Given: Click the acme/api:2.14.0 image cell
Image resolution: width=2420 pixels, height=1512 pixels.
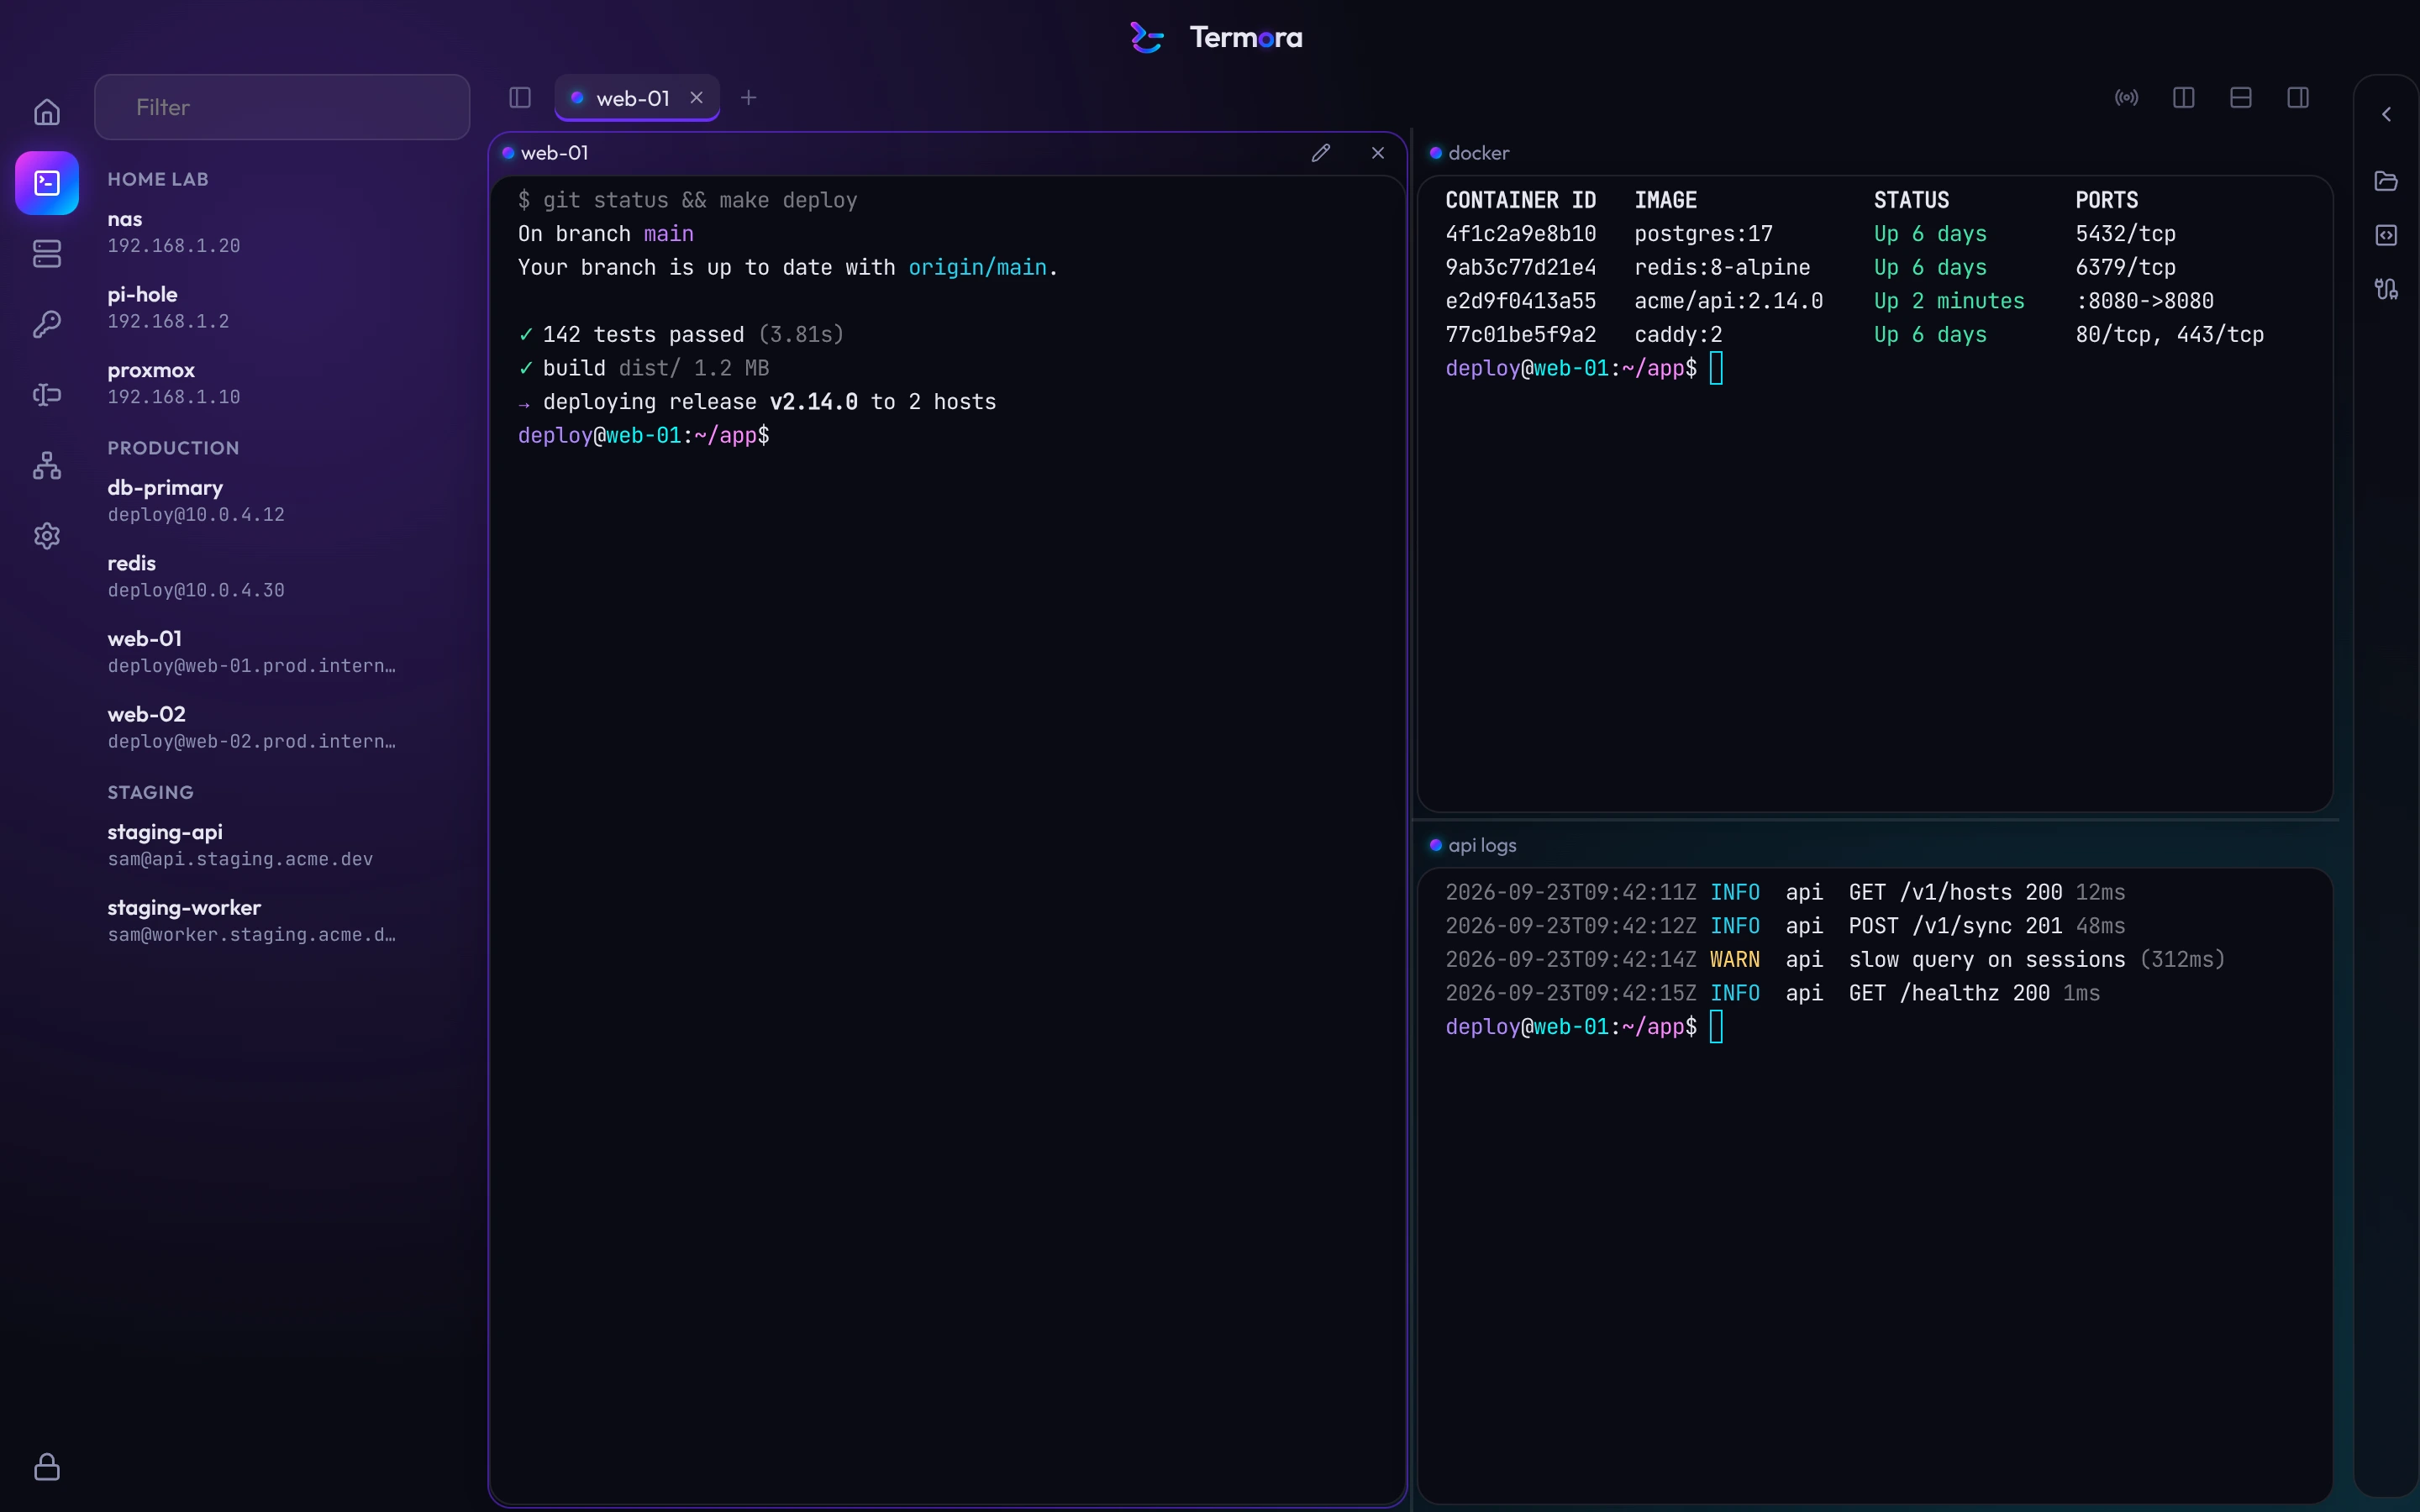Looking at the screenshot, I should (1728, 301).
